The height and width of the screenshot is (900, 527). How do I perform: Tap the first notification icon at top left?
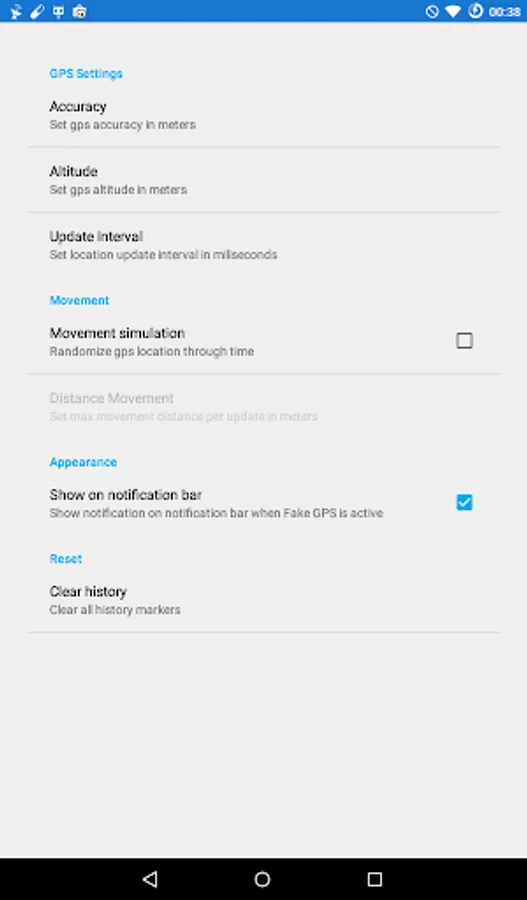coord(16,11)
